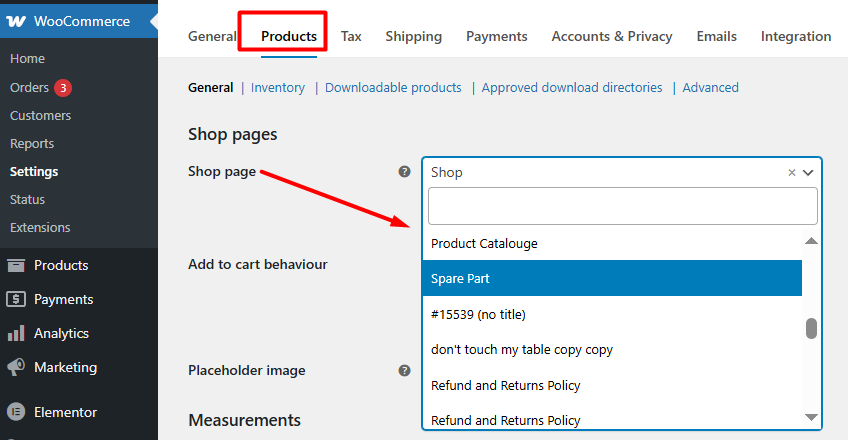Screen dimensions: 848x440
Task: Open the Elementor sidebar menu label
Action: coord(65,412)
